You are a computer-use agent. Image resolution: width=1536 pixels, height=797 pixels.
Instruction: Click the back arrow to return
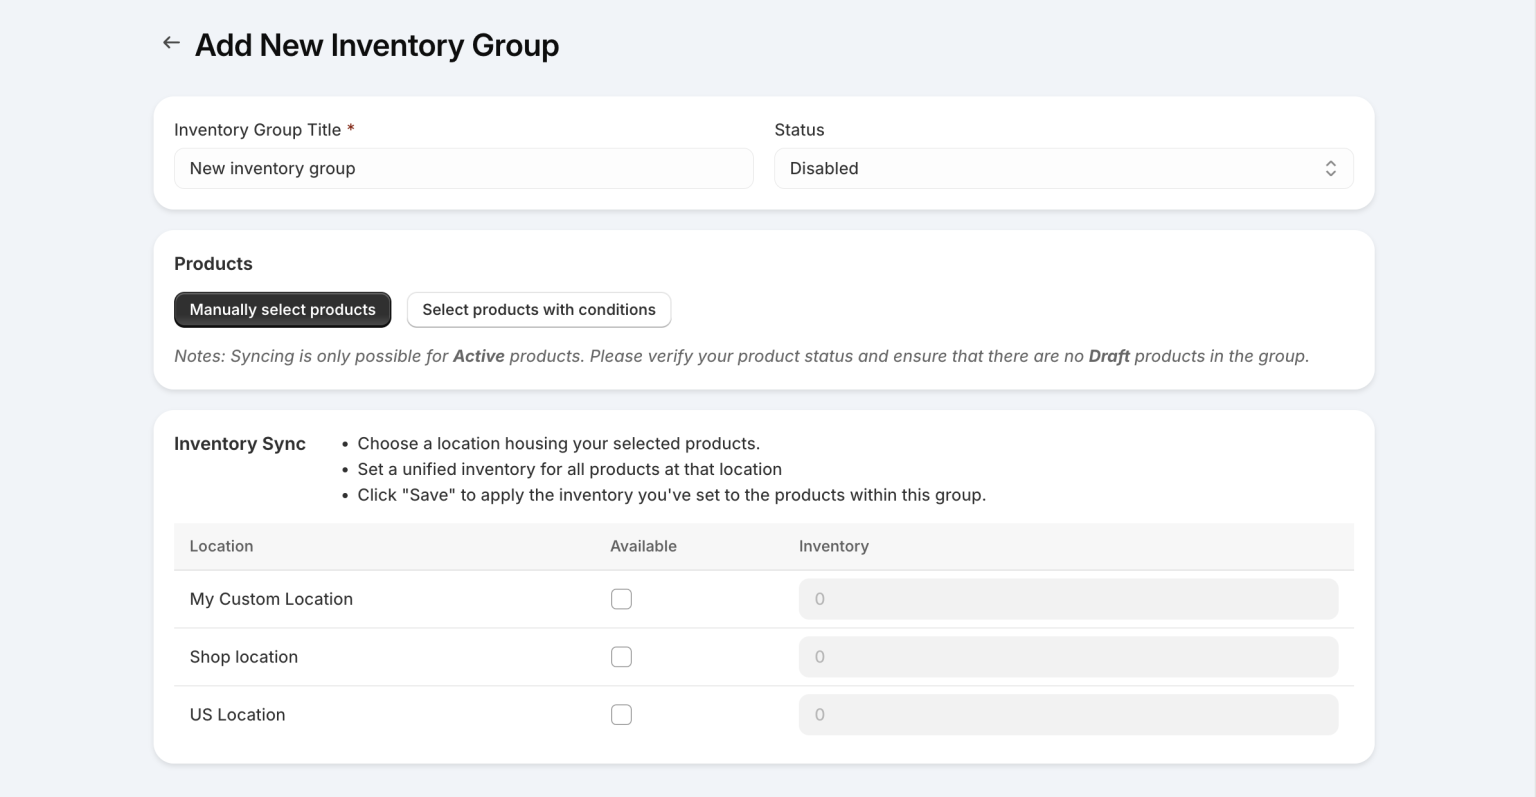click(171, 42)
